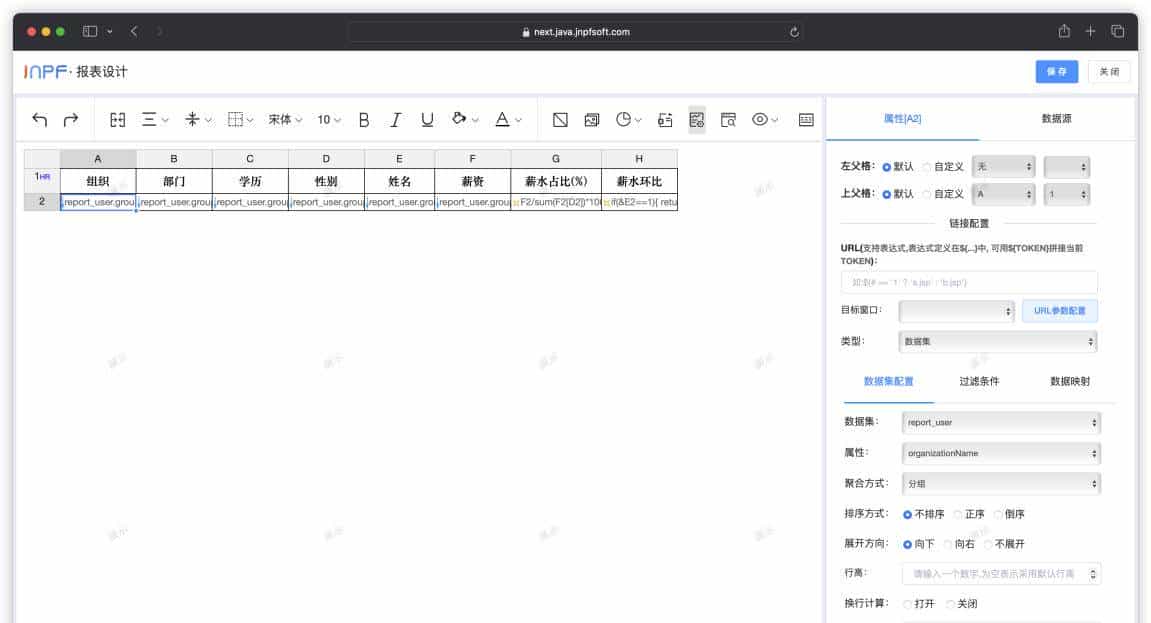1151x623 pixels.
Task: Open the chart pie icon menu
Action: [x=628, y=120]
